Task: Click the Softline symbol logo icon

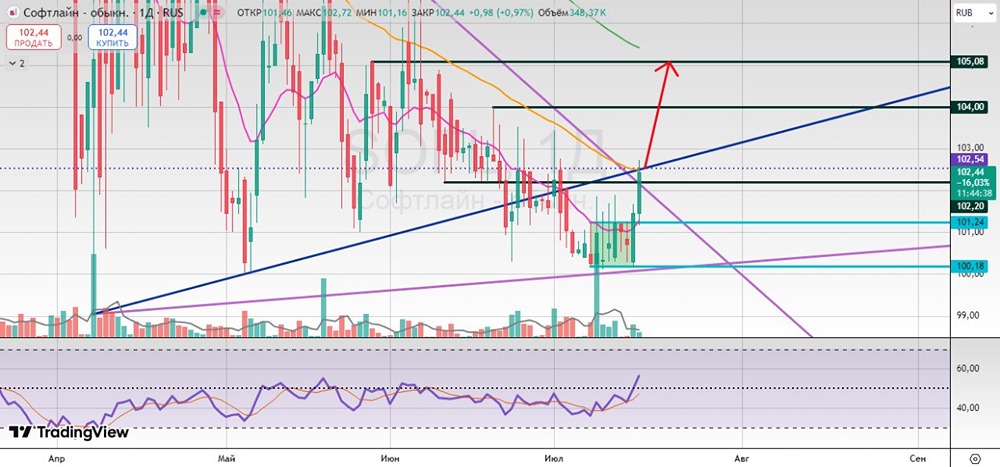Action: (13, 13)
